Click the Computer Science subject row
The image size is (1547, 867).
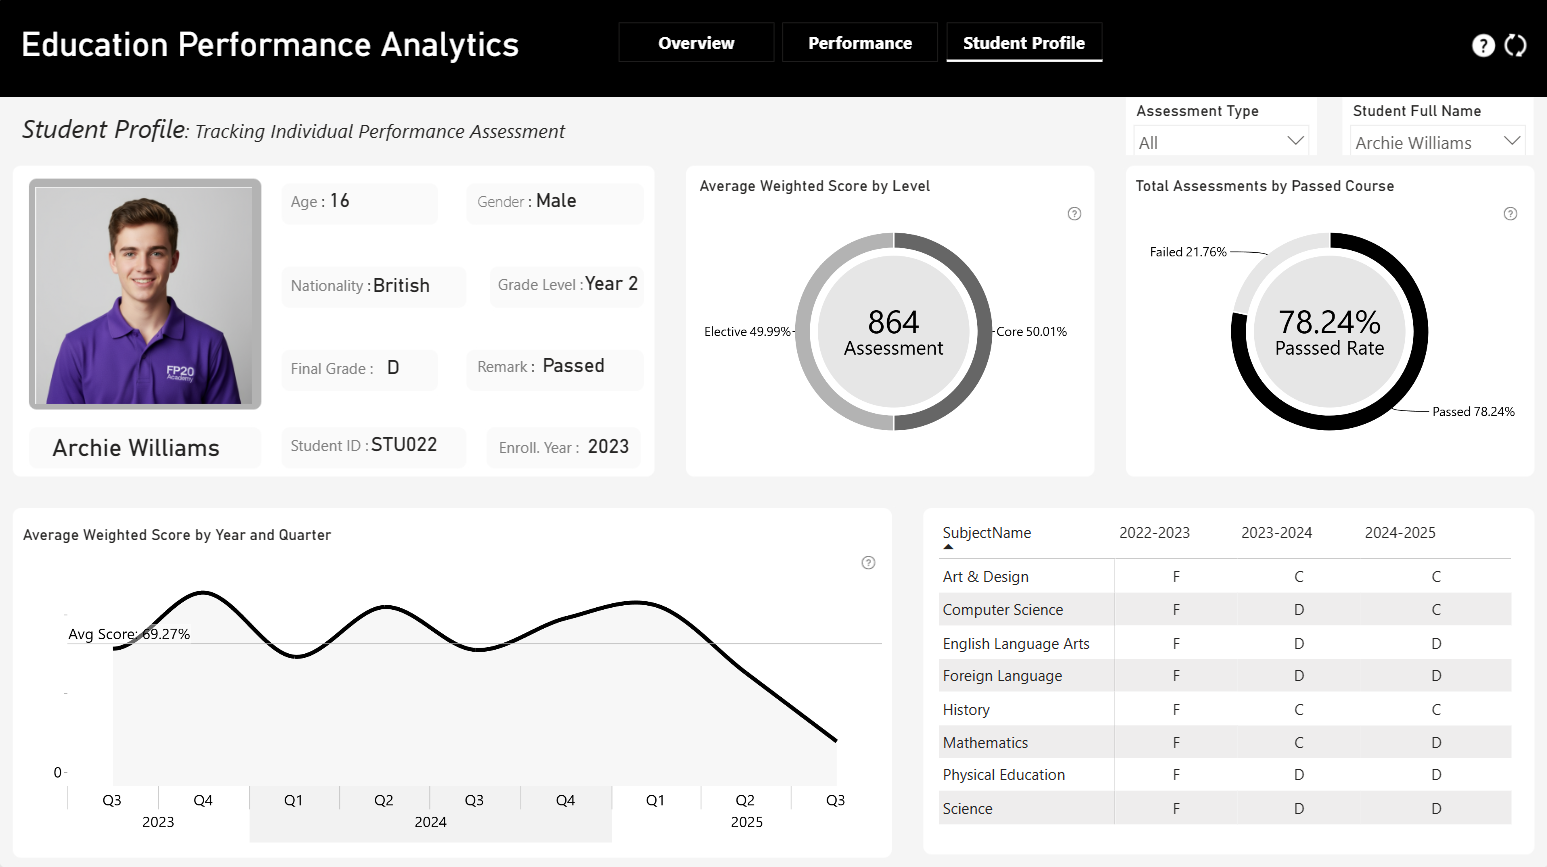click(1225, 609)
